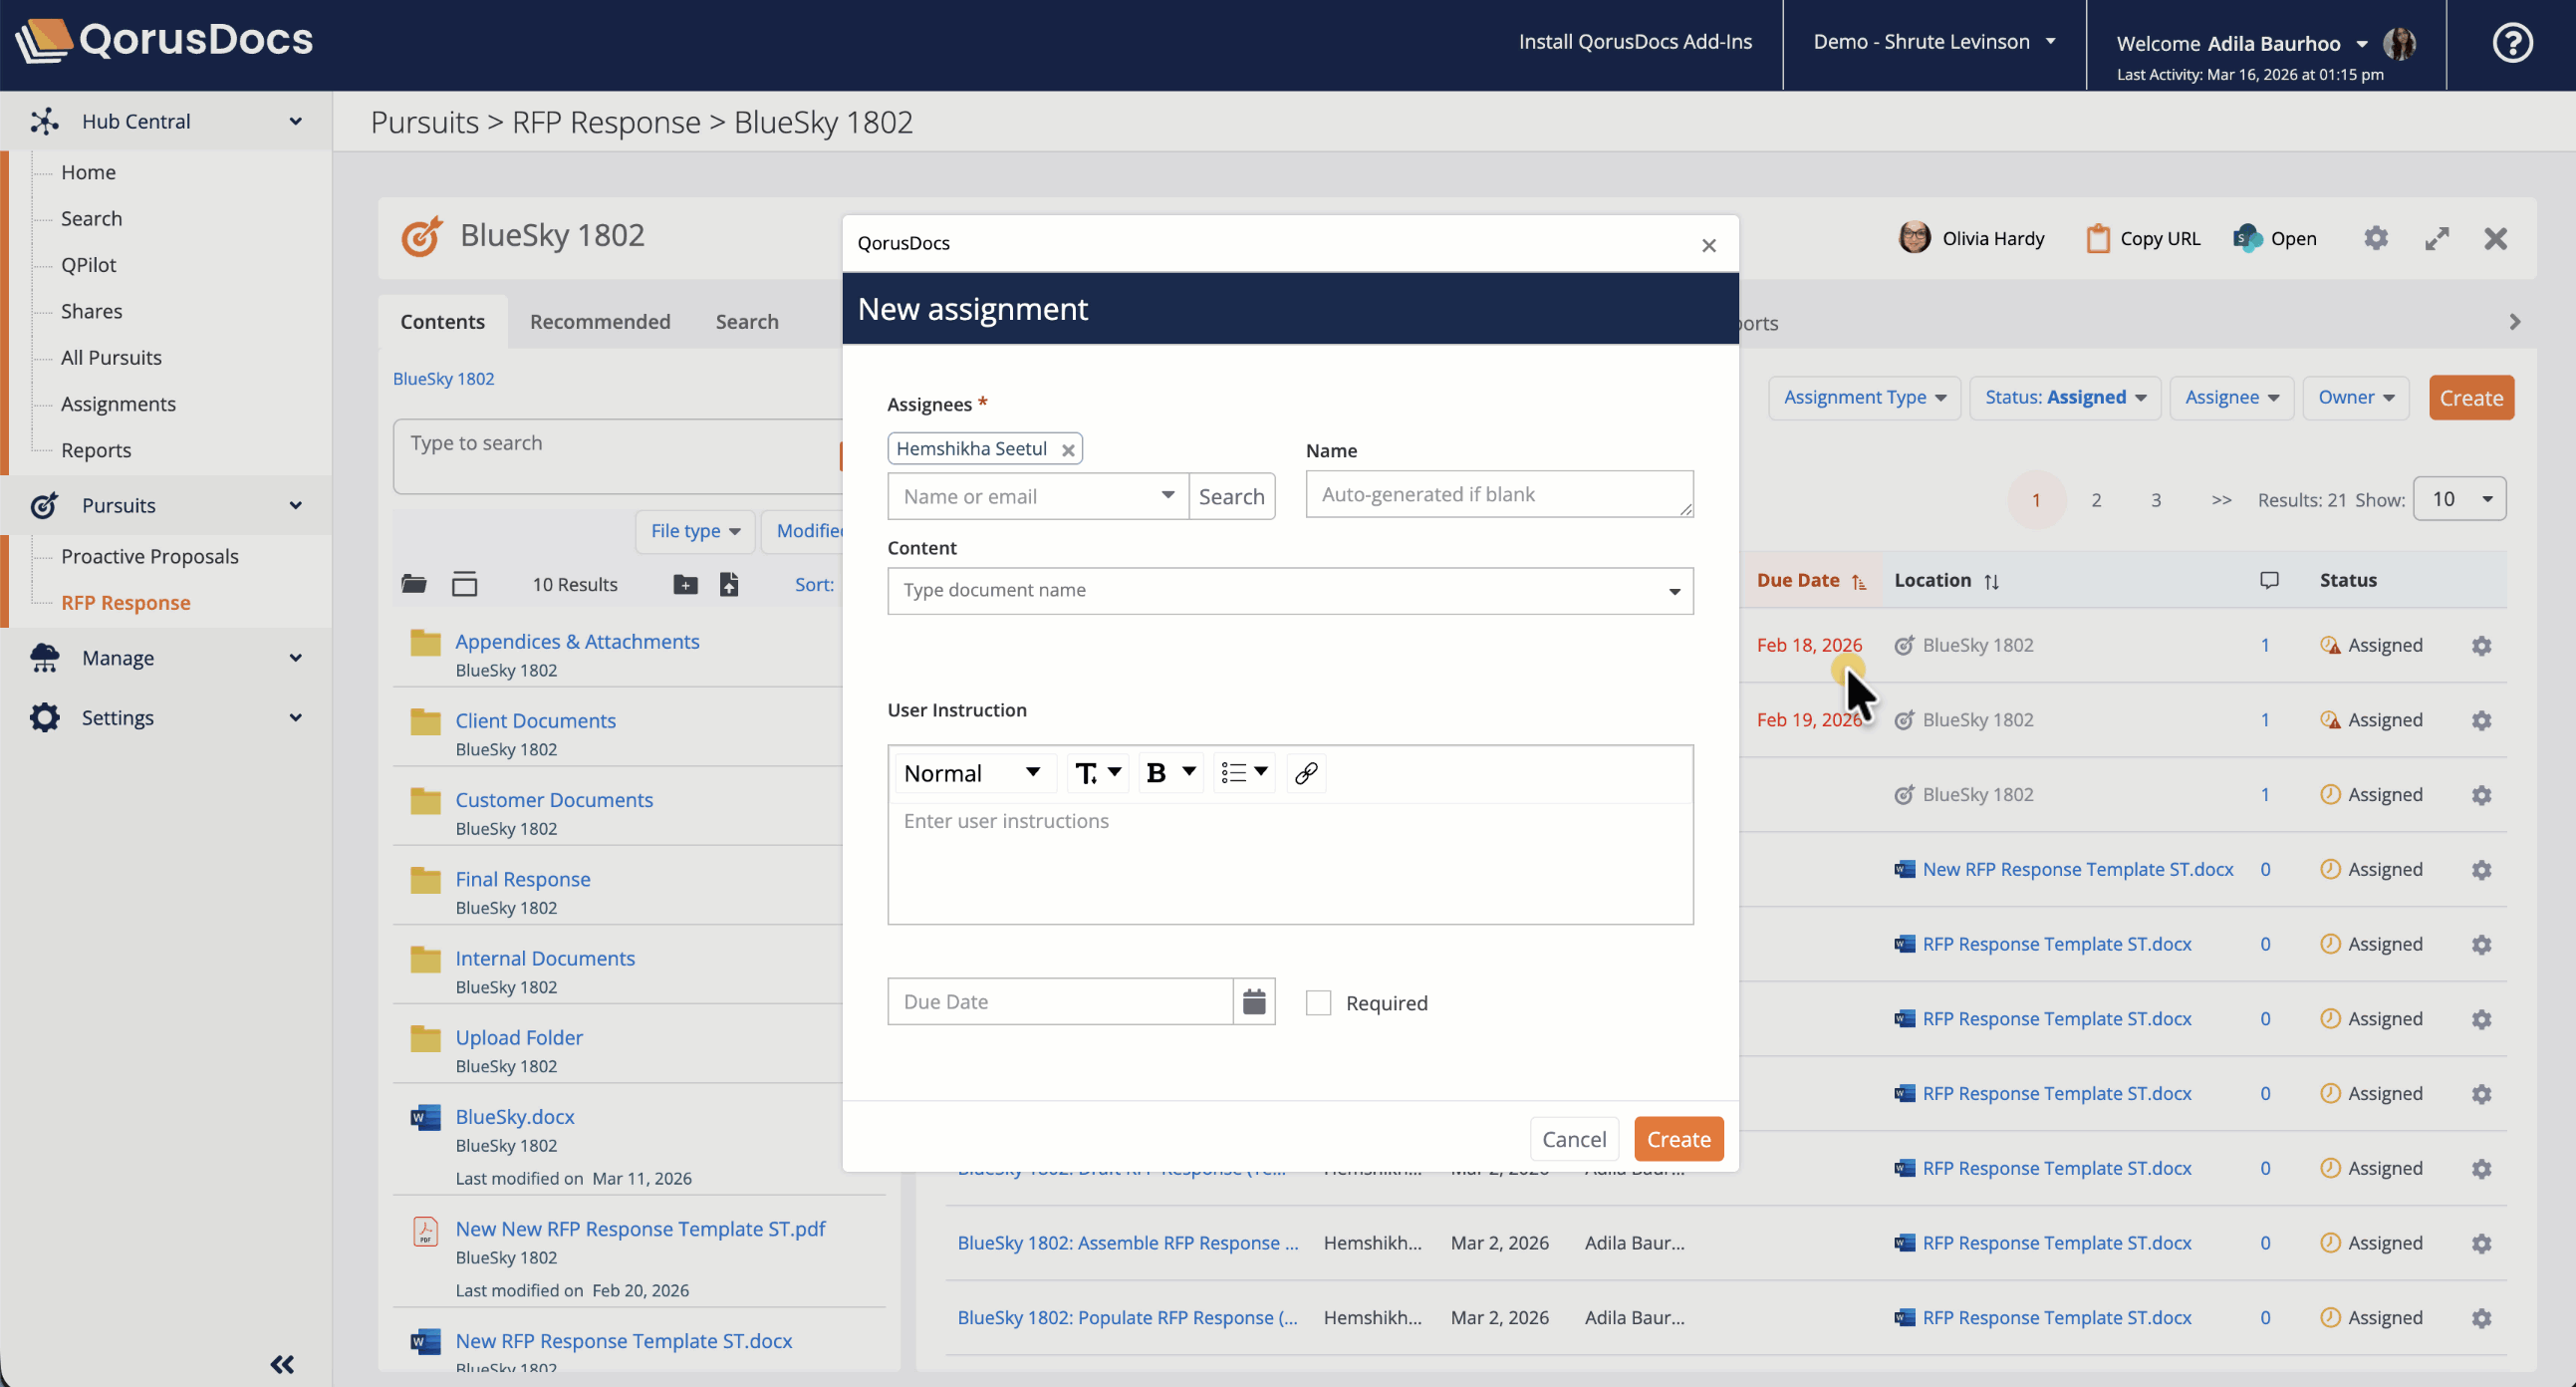The image size is (2576, 1387).
Task: Insert a hyperlink in the User Instruction editor
Action: pyautogui.click(x=1306, y=772)
